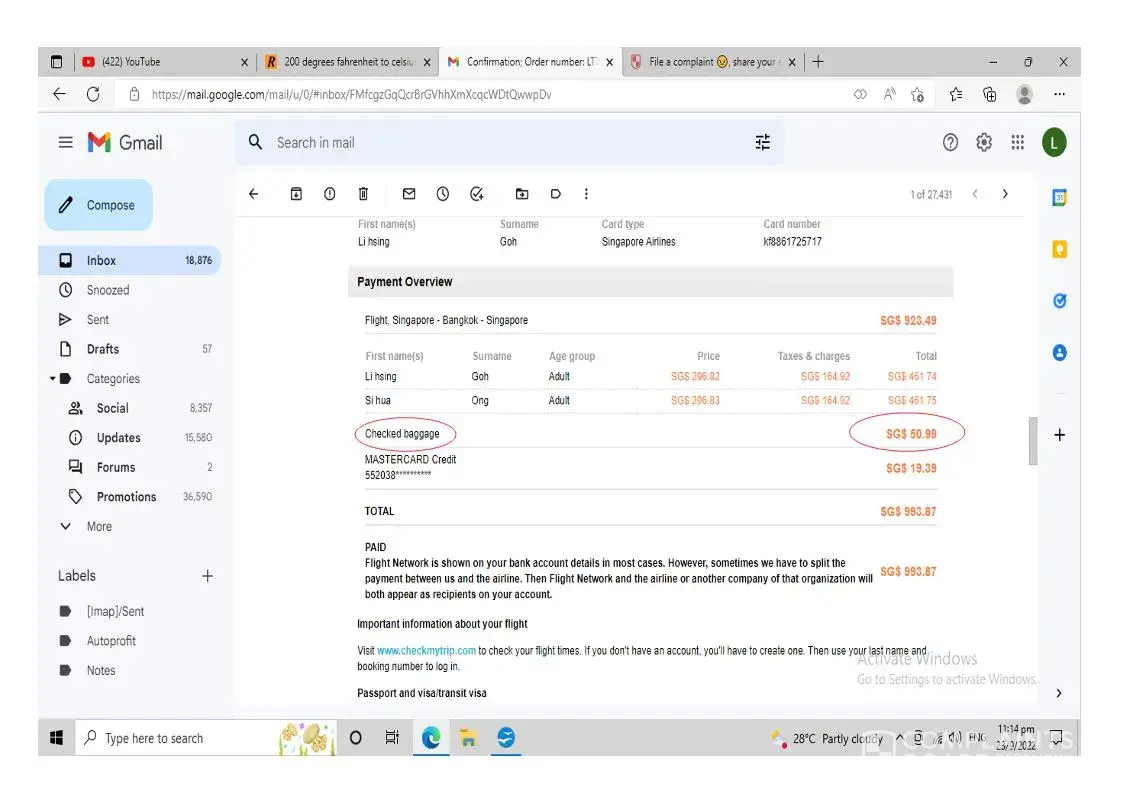
Task: Collapse the Categories section
Action: click(53, 379)
